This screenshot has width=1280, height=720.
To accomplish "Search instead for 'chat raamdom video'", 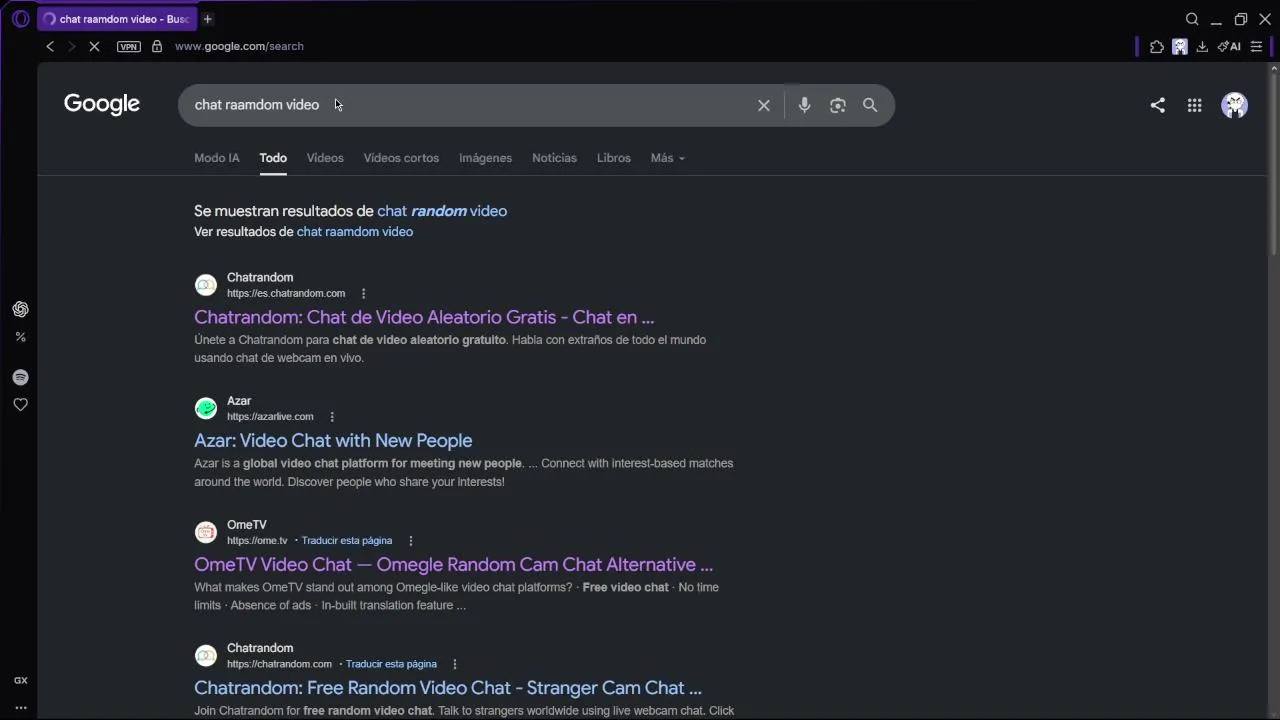I will 355,232.
